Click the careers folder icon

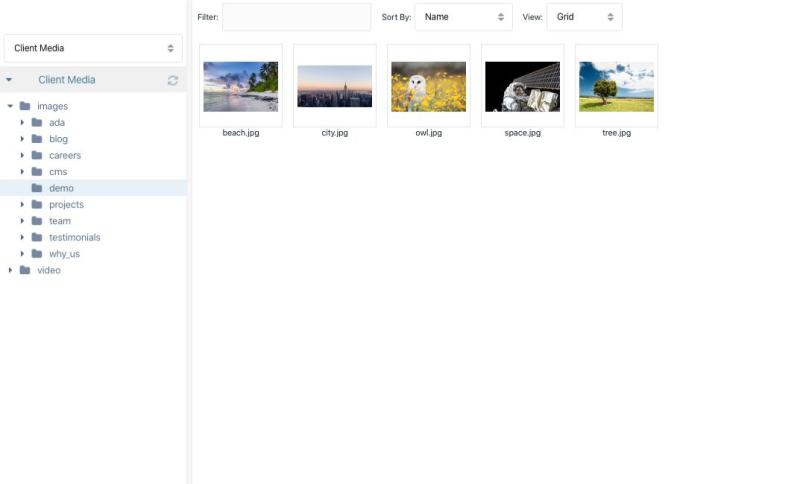(37, 155)
